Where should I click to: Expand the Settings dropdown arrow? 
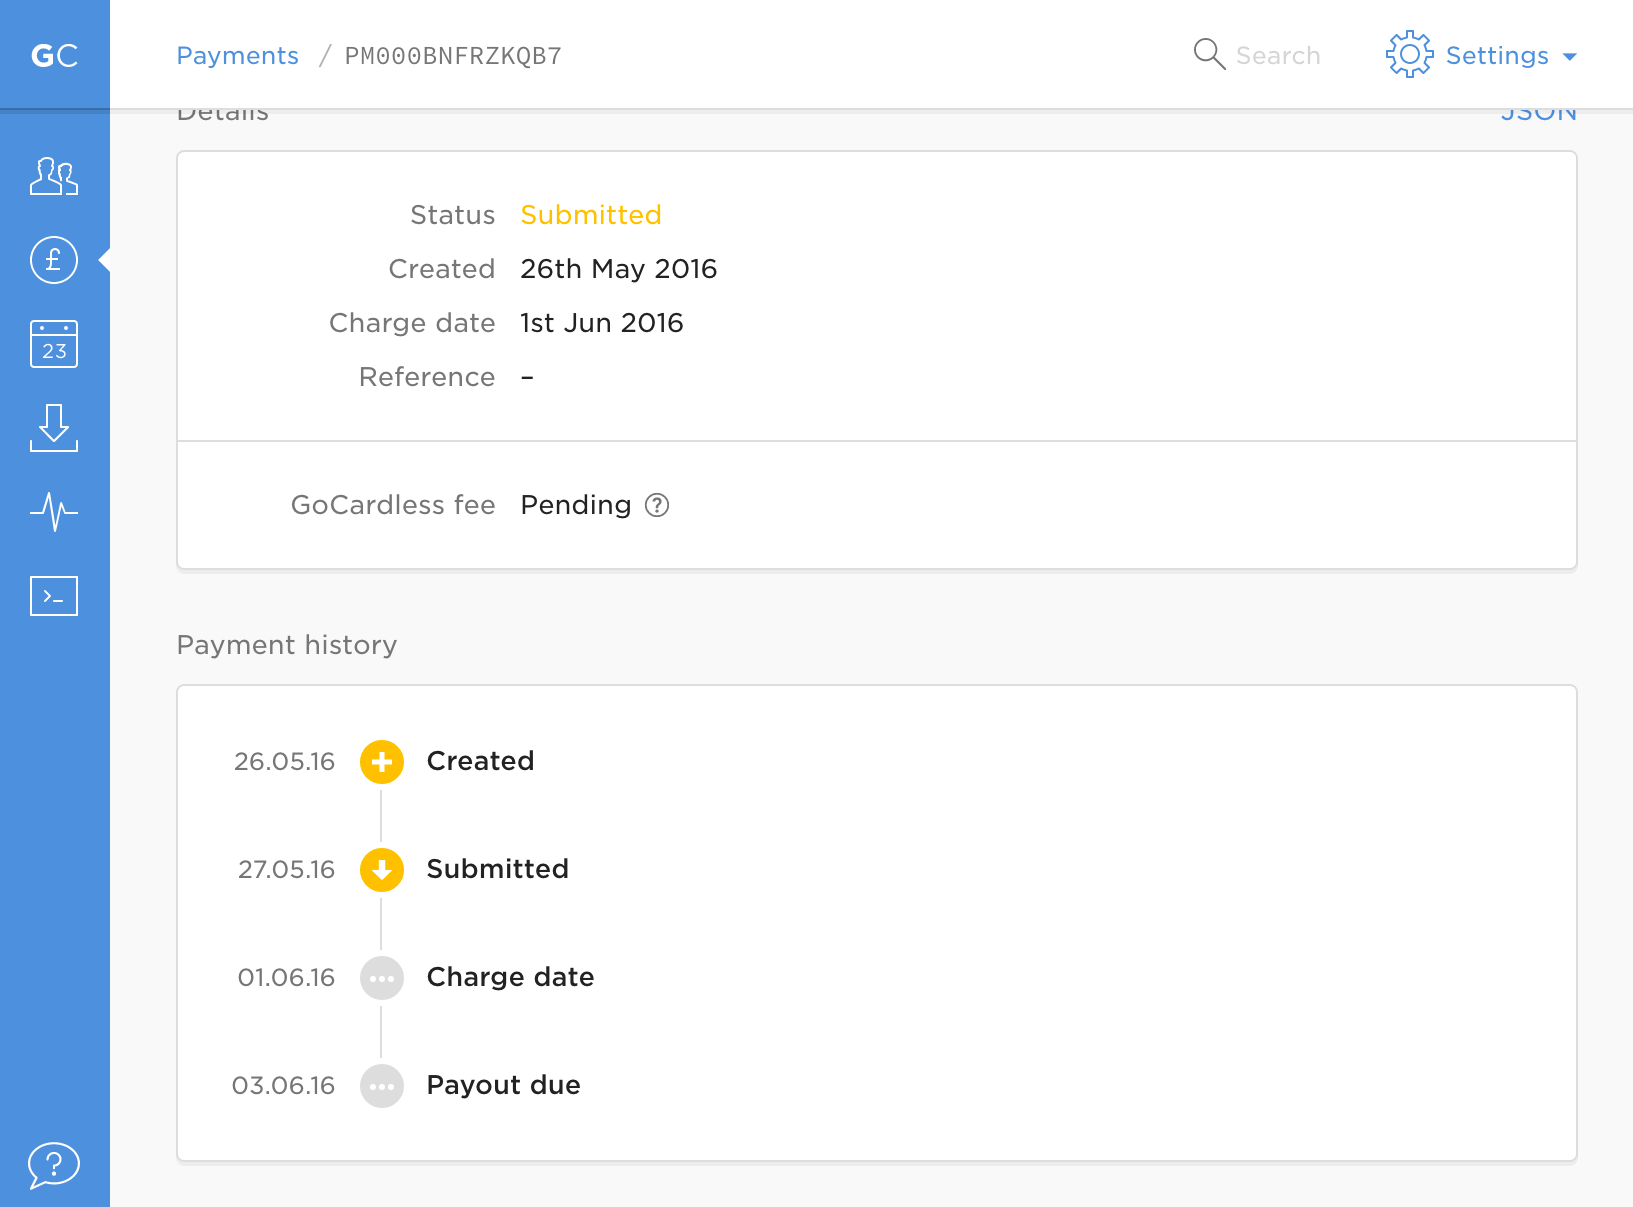click(1570, 57)
